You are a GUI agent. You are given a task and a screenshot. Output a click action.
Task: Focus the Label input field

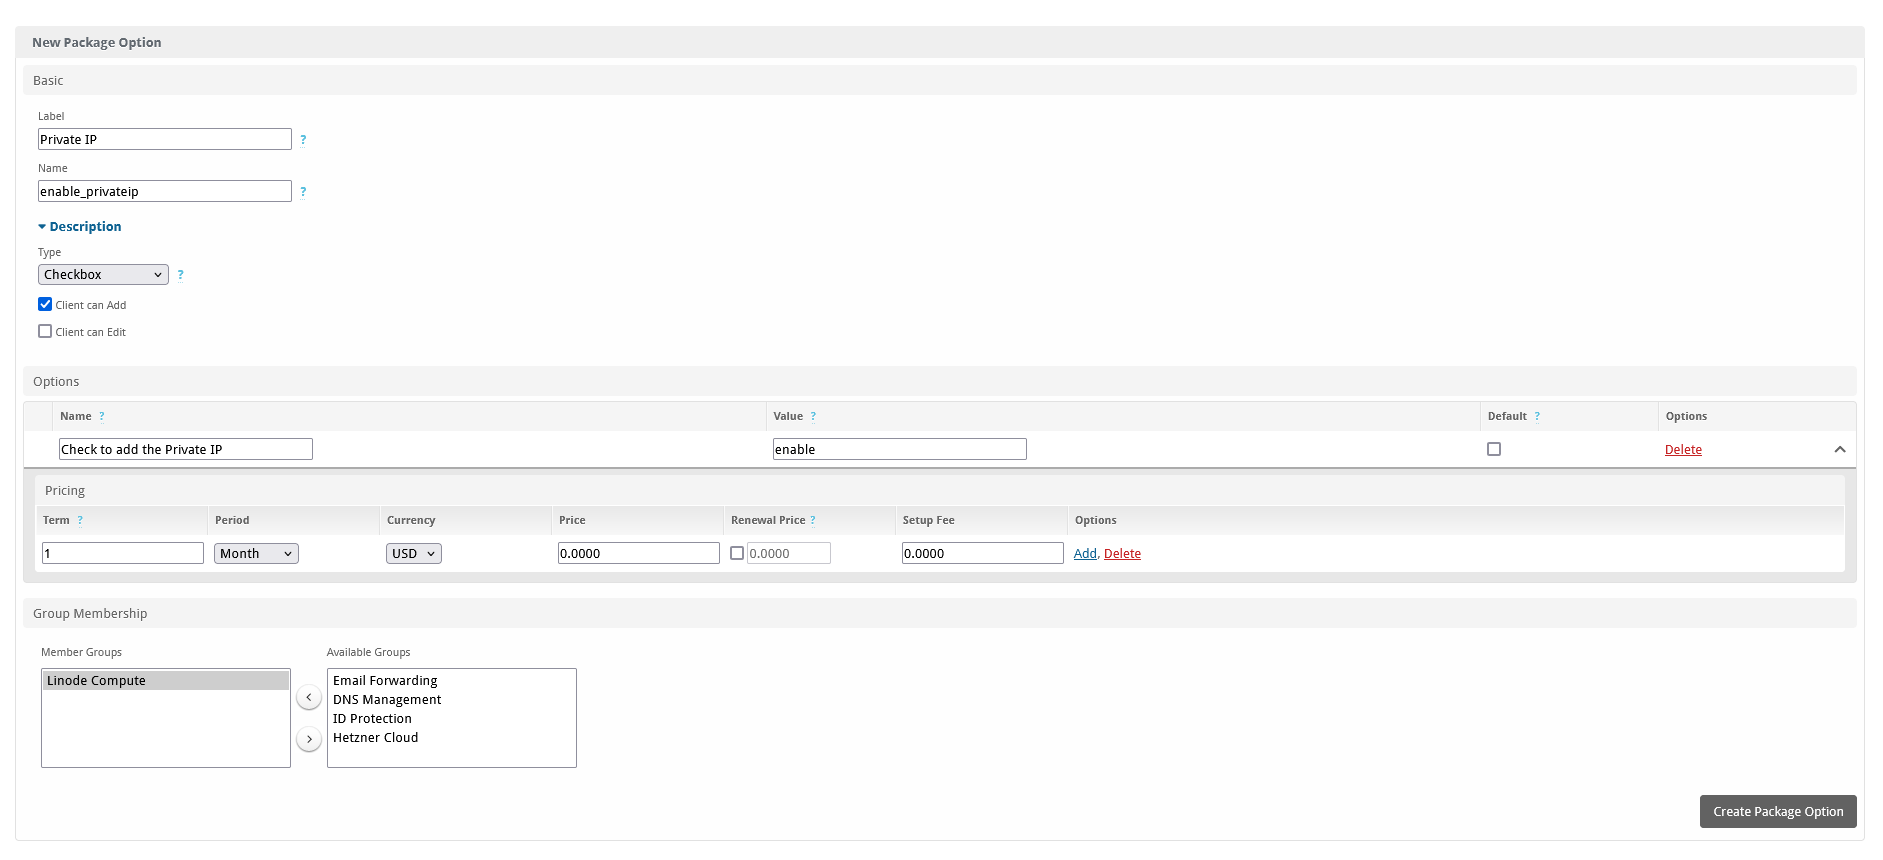pos(165,139)
